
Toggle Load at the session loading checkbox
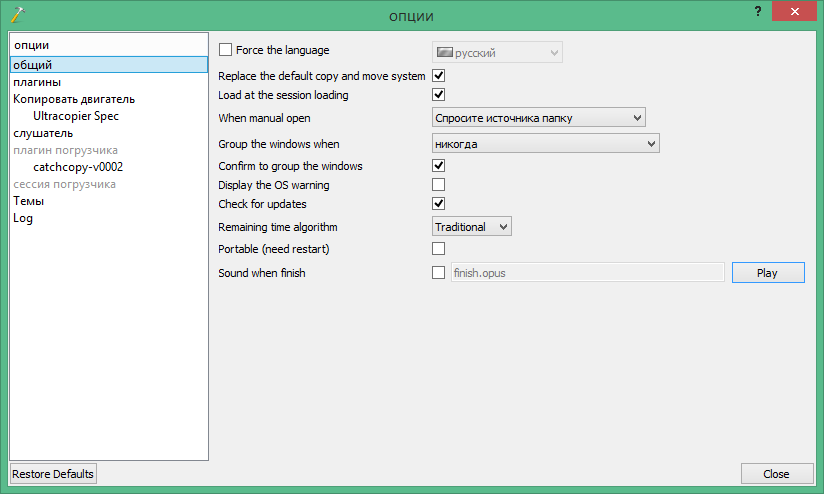[438, 95]
